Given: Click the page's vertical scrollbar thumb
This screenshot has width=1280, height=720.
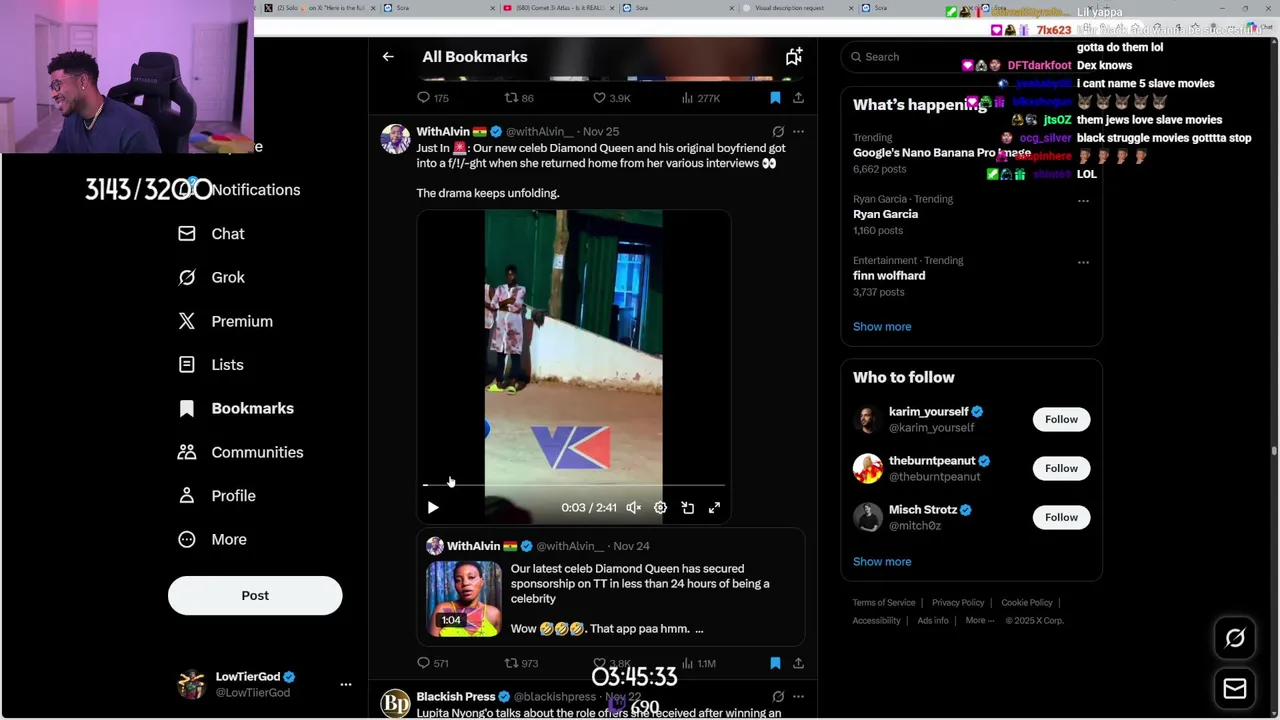Looking at the screenshot, I should tap(1274, 452).
